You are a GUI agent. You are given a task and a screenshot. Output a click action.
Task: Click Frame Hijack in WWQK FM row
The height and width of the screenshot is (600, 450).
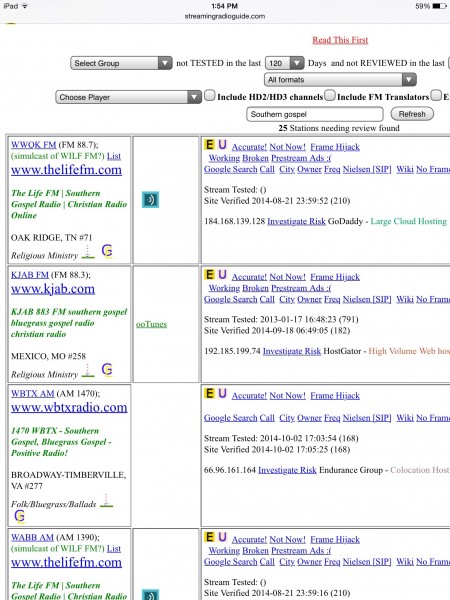(x=335, y=147)
